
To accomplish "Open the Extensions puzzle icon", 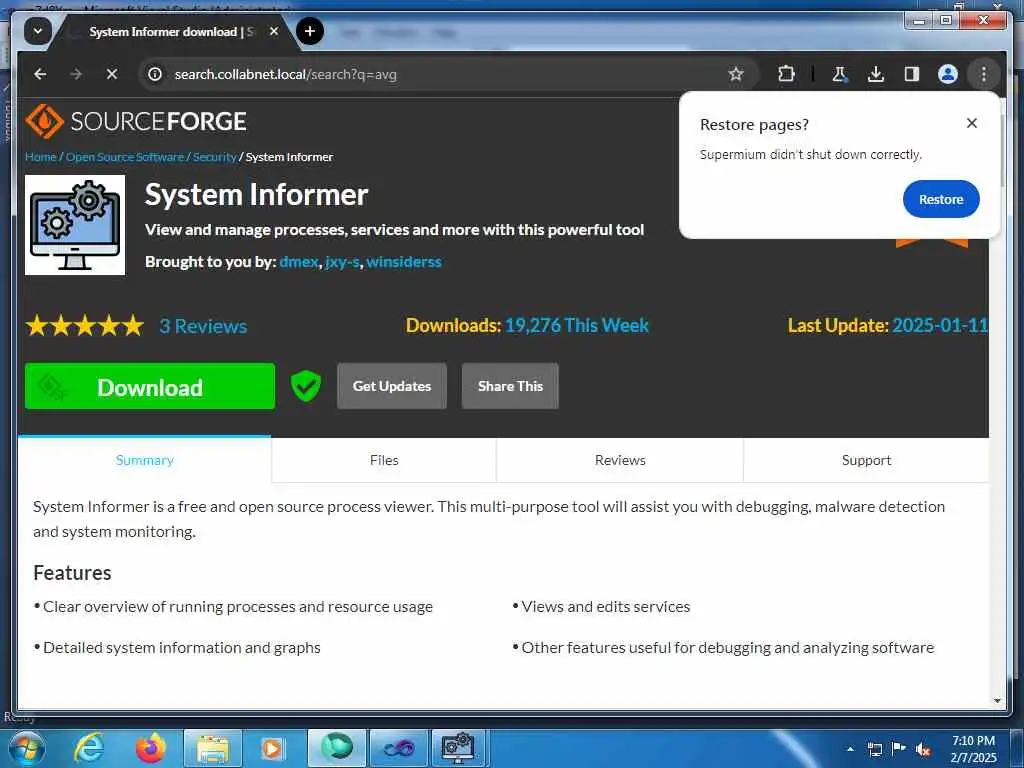I will [x=786, y=74].
